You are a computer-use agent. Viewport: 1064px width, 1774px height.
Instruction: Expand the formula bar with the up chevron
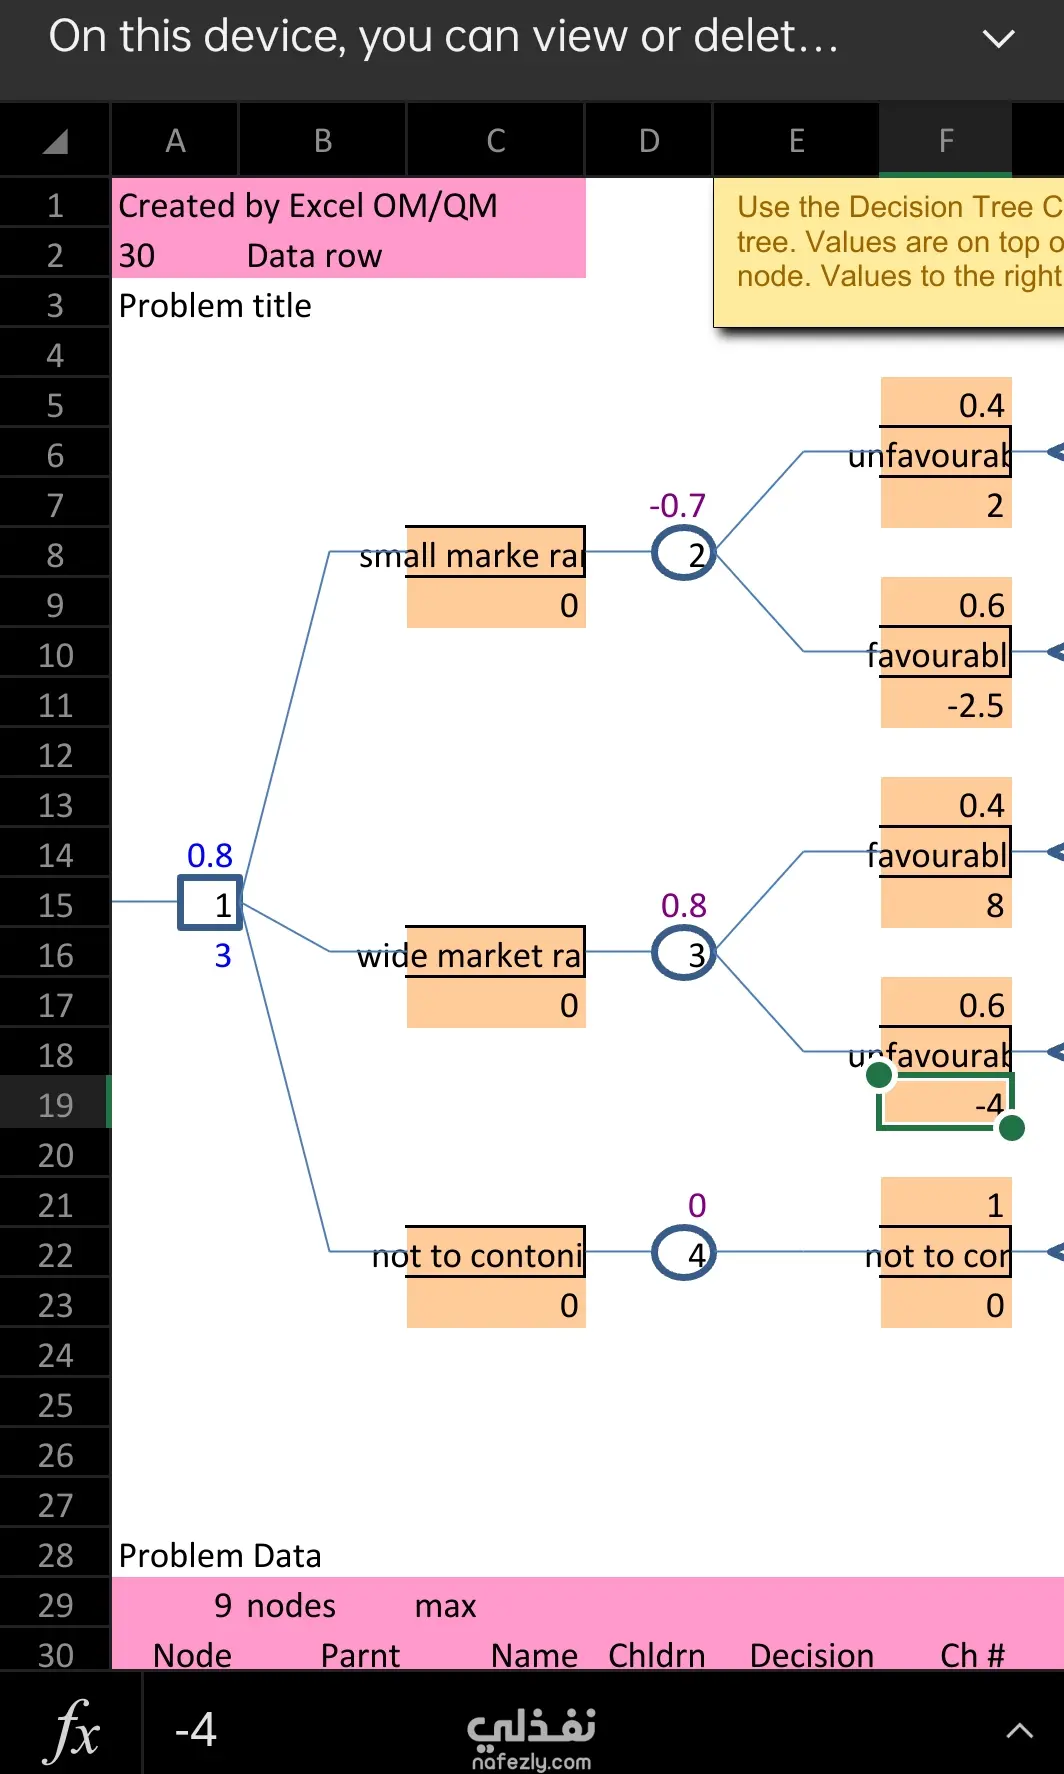1019,1730
